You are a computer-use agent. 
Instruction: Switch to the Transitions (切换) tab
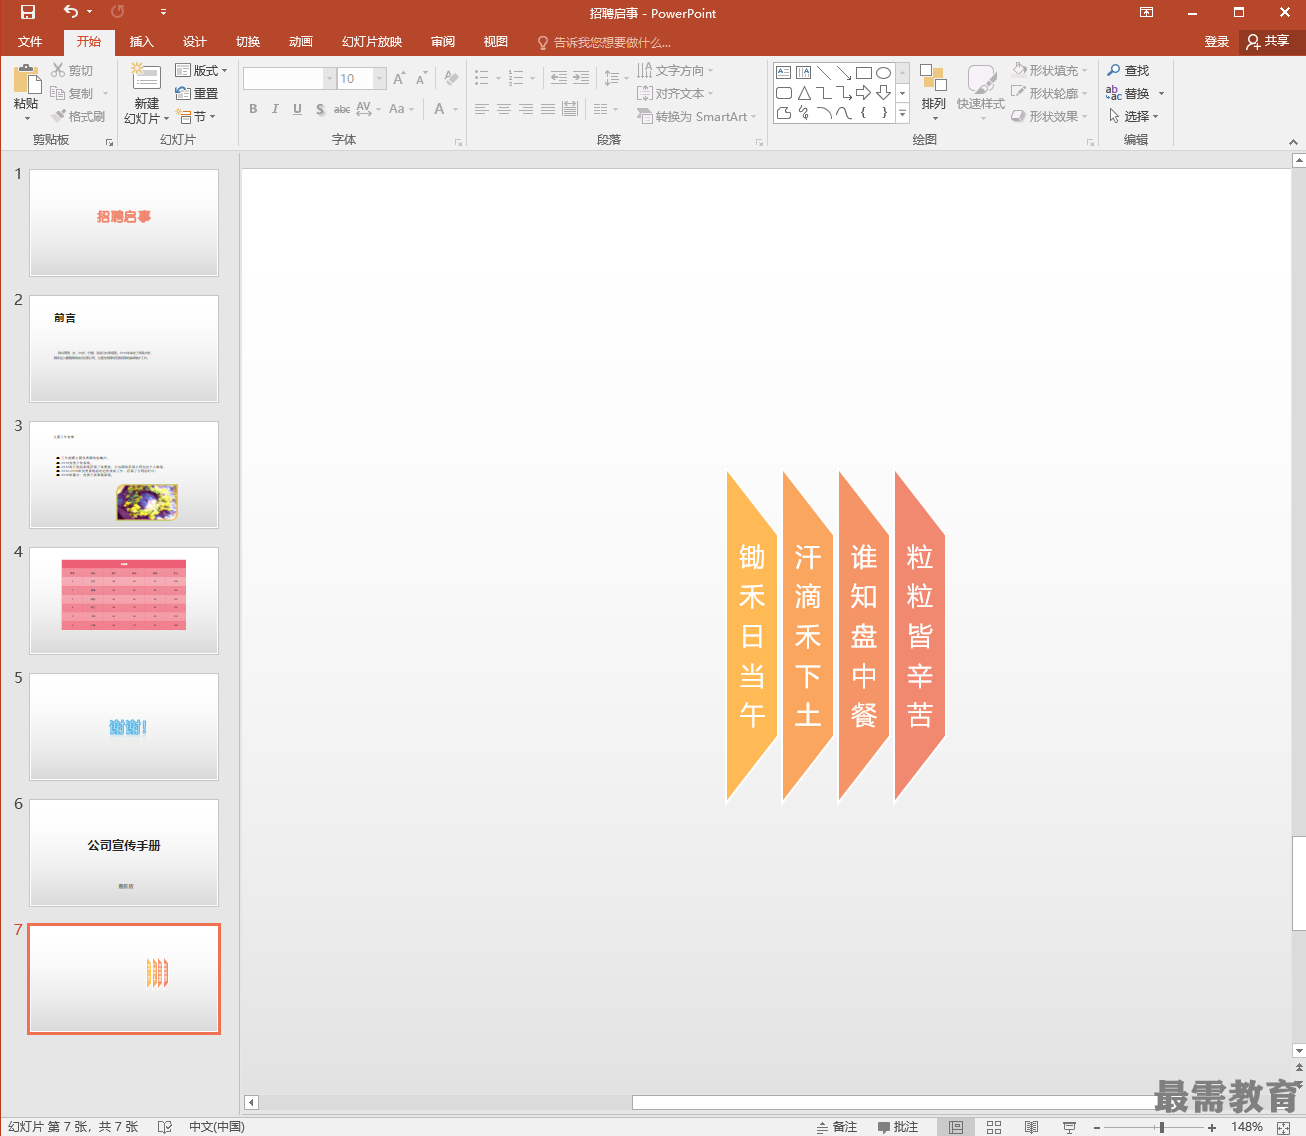(248, 41)
